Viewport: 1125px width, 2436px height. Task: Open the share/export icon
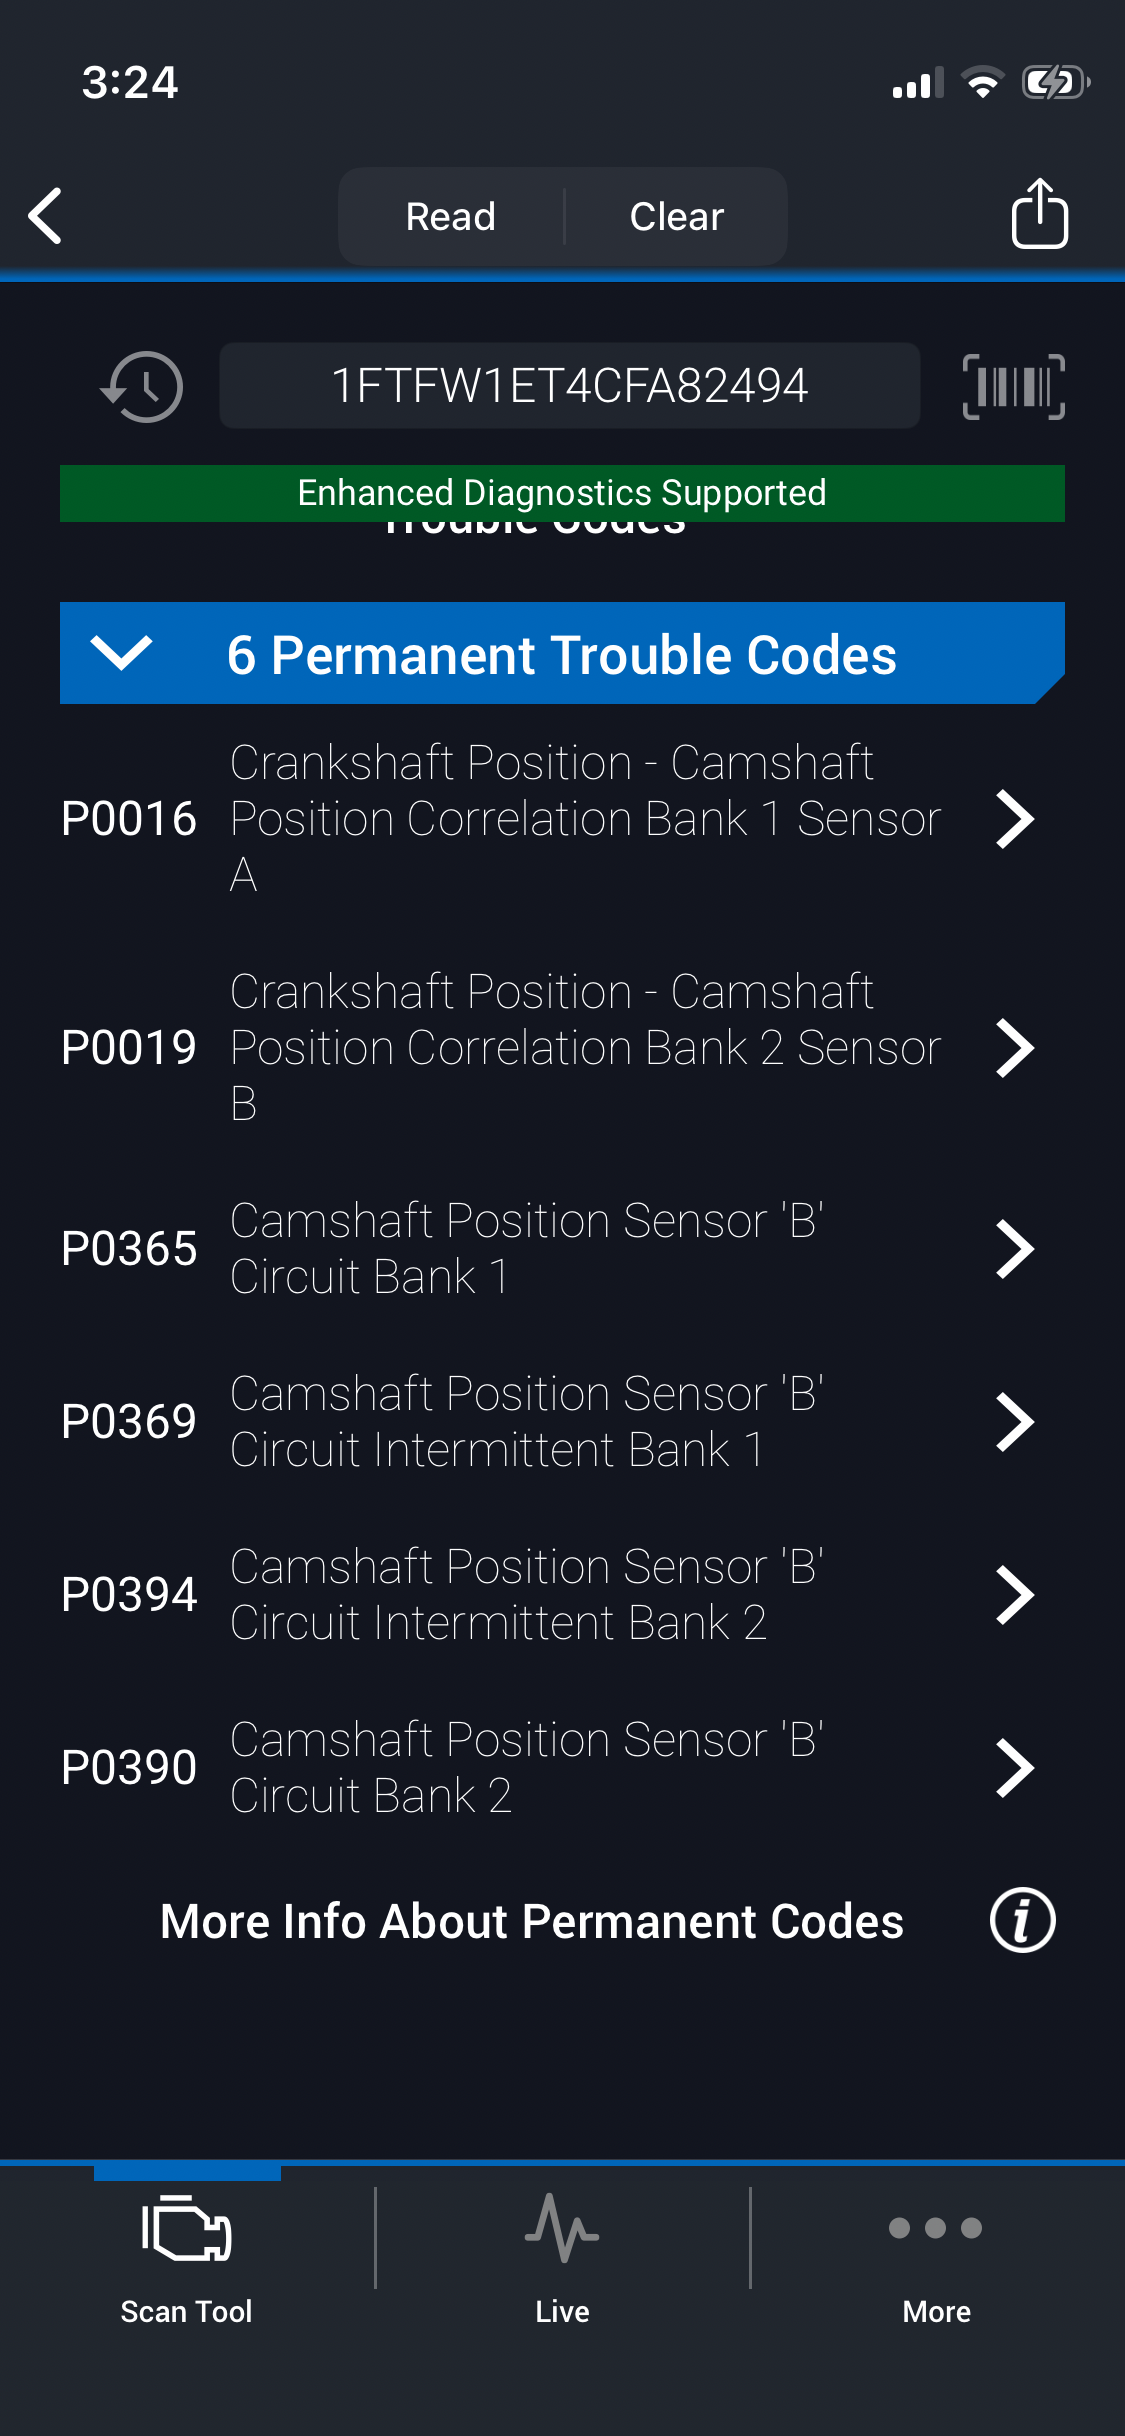(x=1039, y=213)
